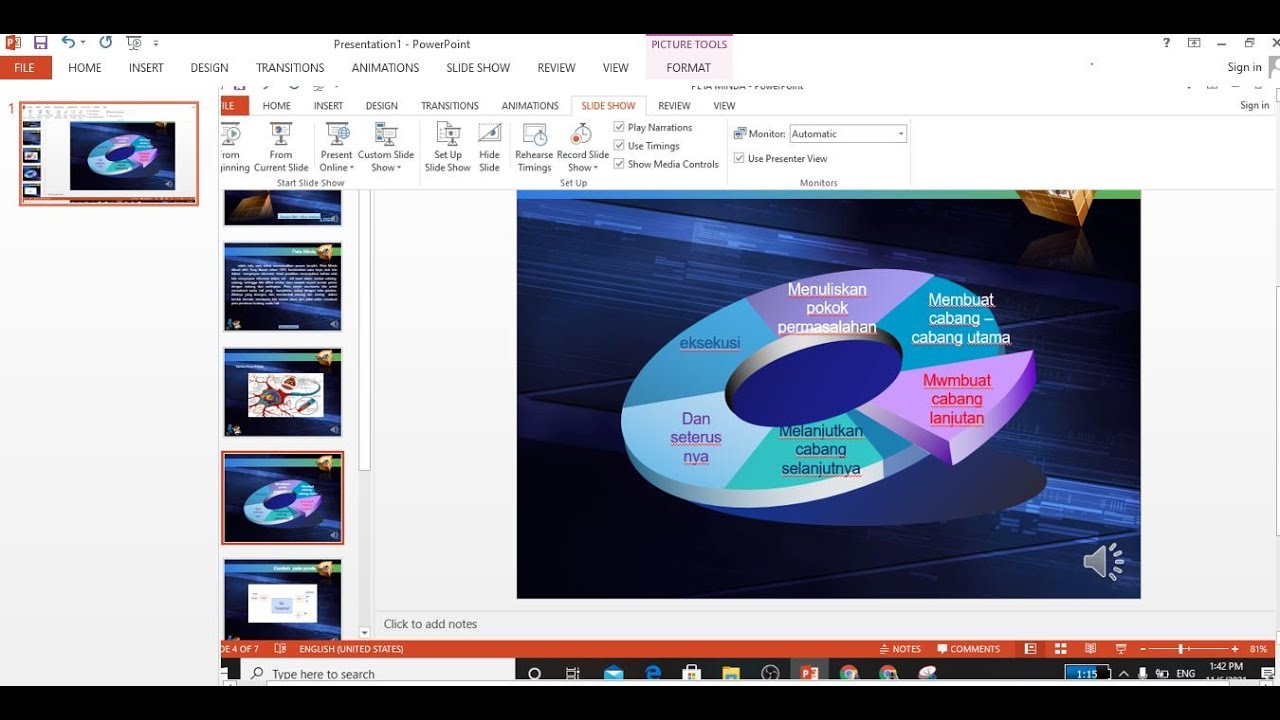Viewport: 1280px width, 720px height.
Task: Click the zoom in plus button
Action: (x=1235, y=649)
